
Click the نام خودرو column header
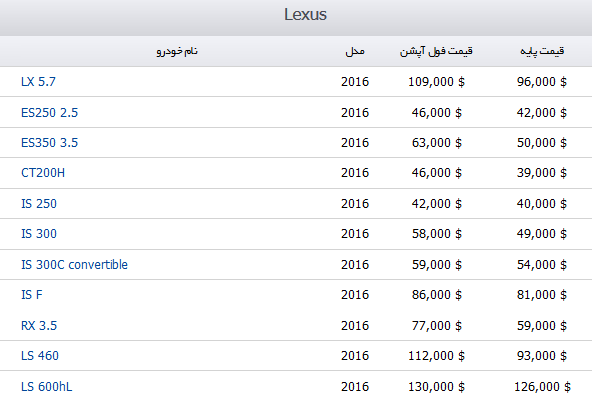pos(177,51)
